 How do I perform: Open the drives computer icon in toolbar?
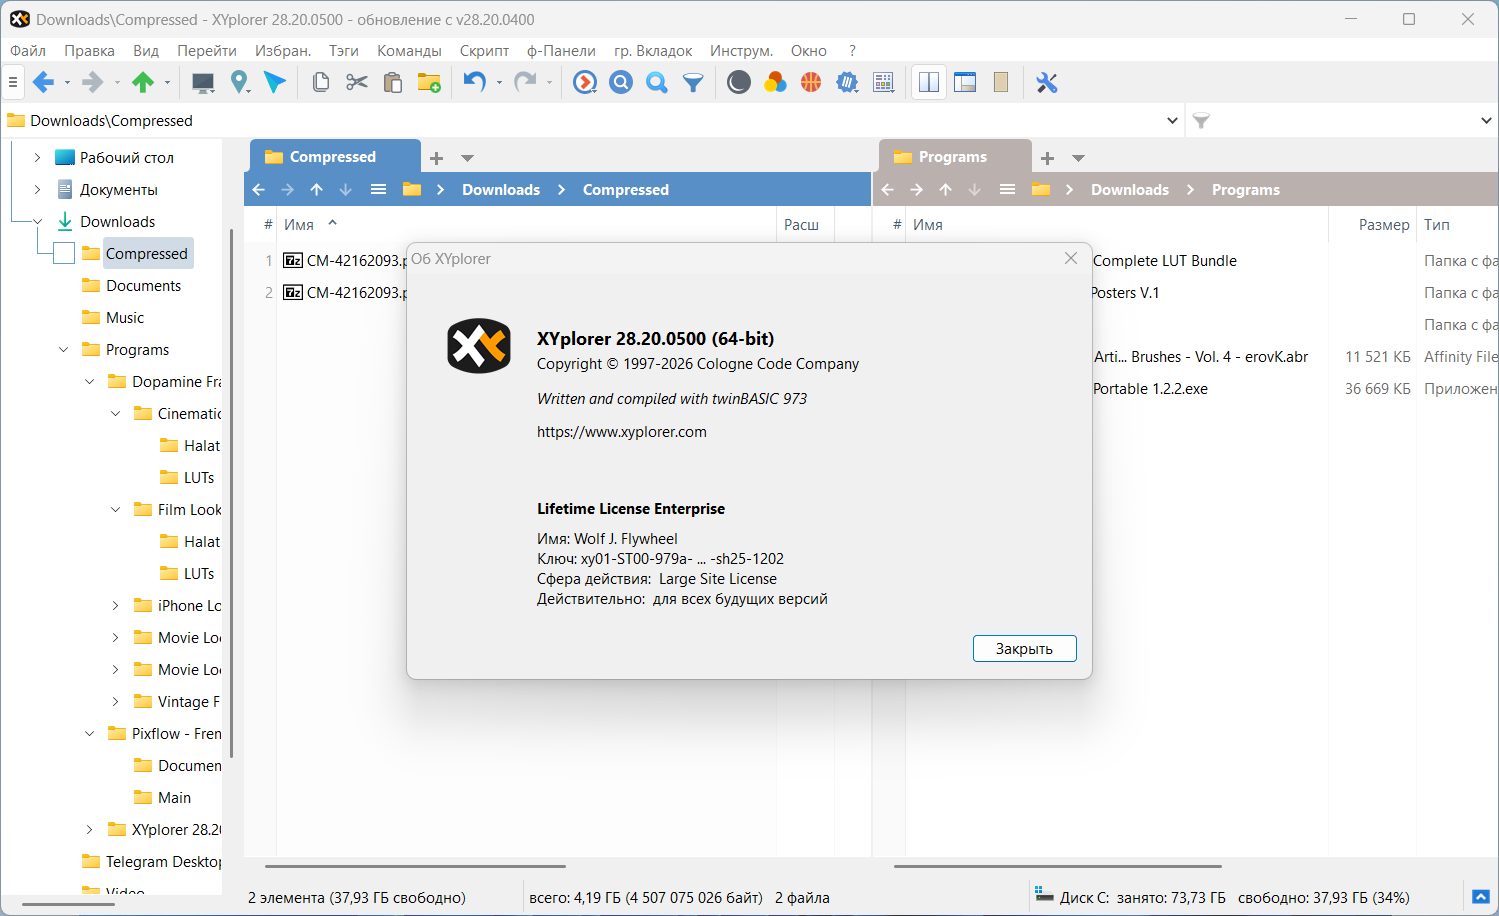click(203, 83)
